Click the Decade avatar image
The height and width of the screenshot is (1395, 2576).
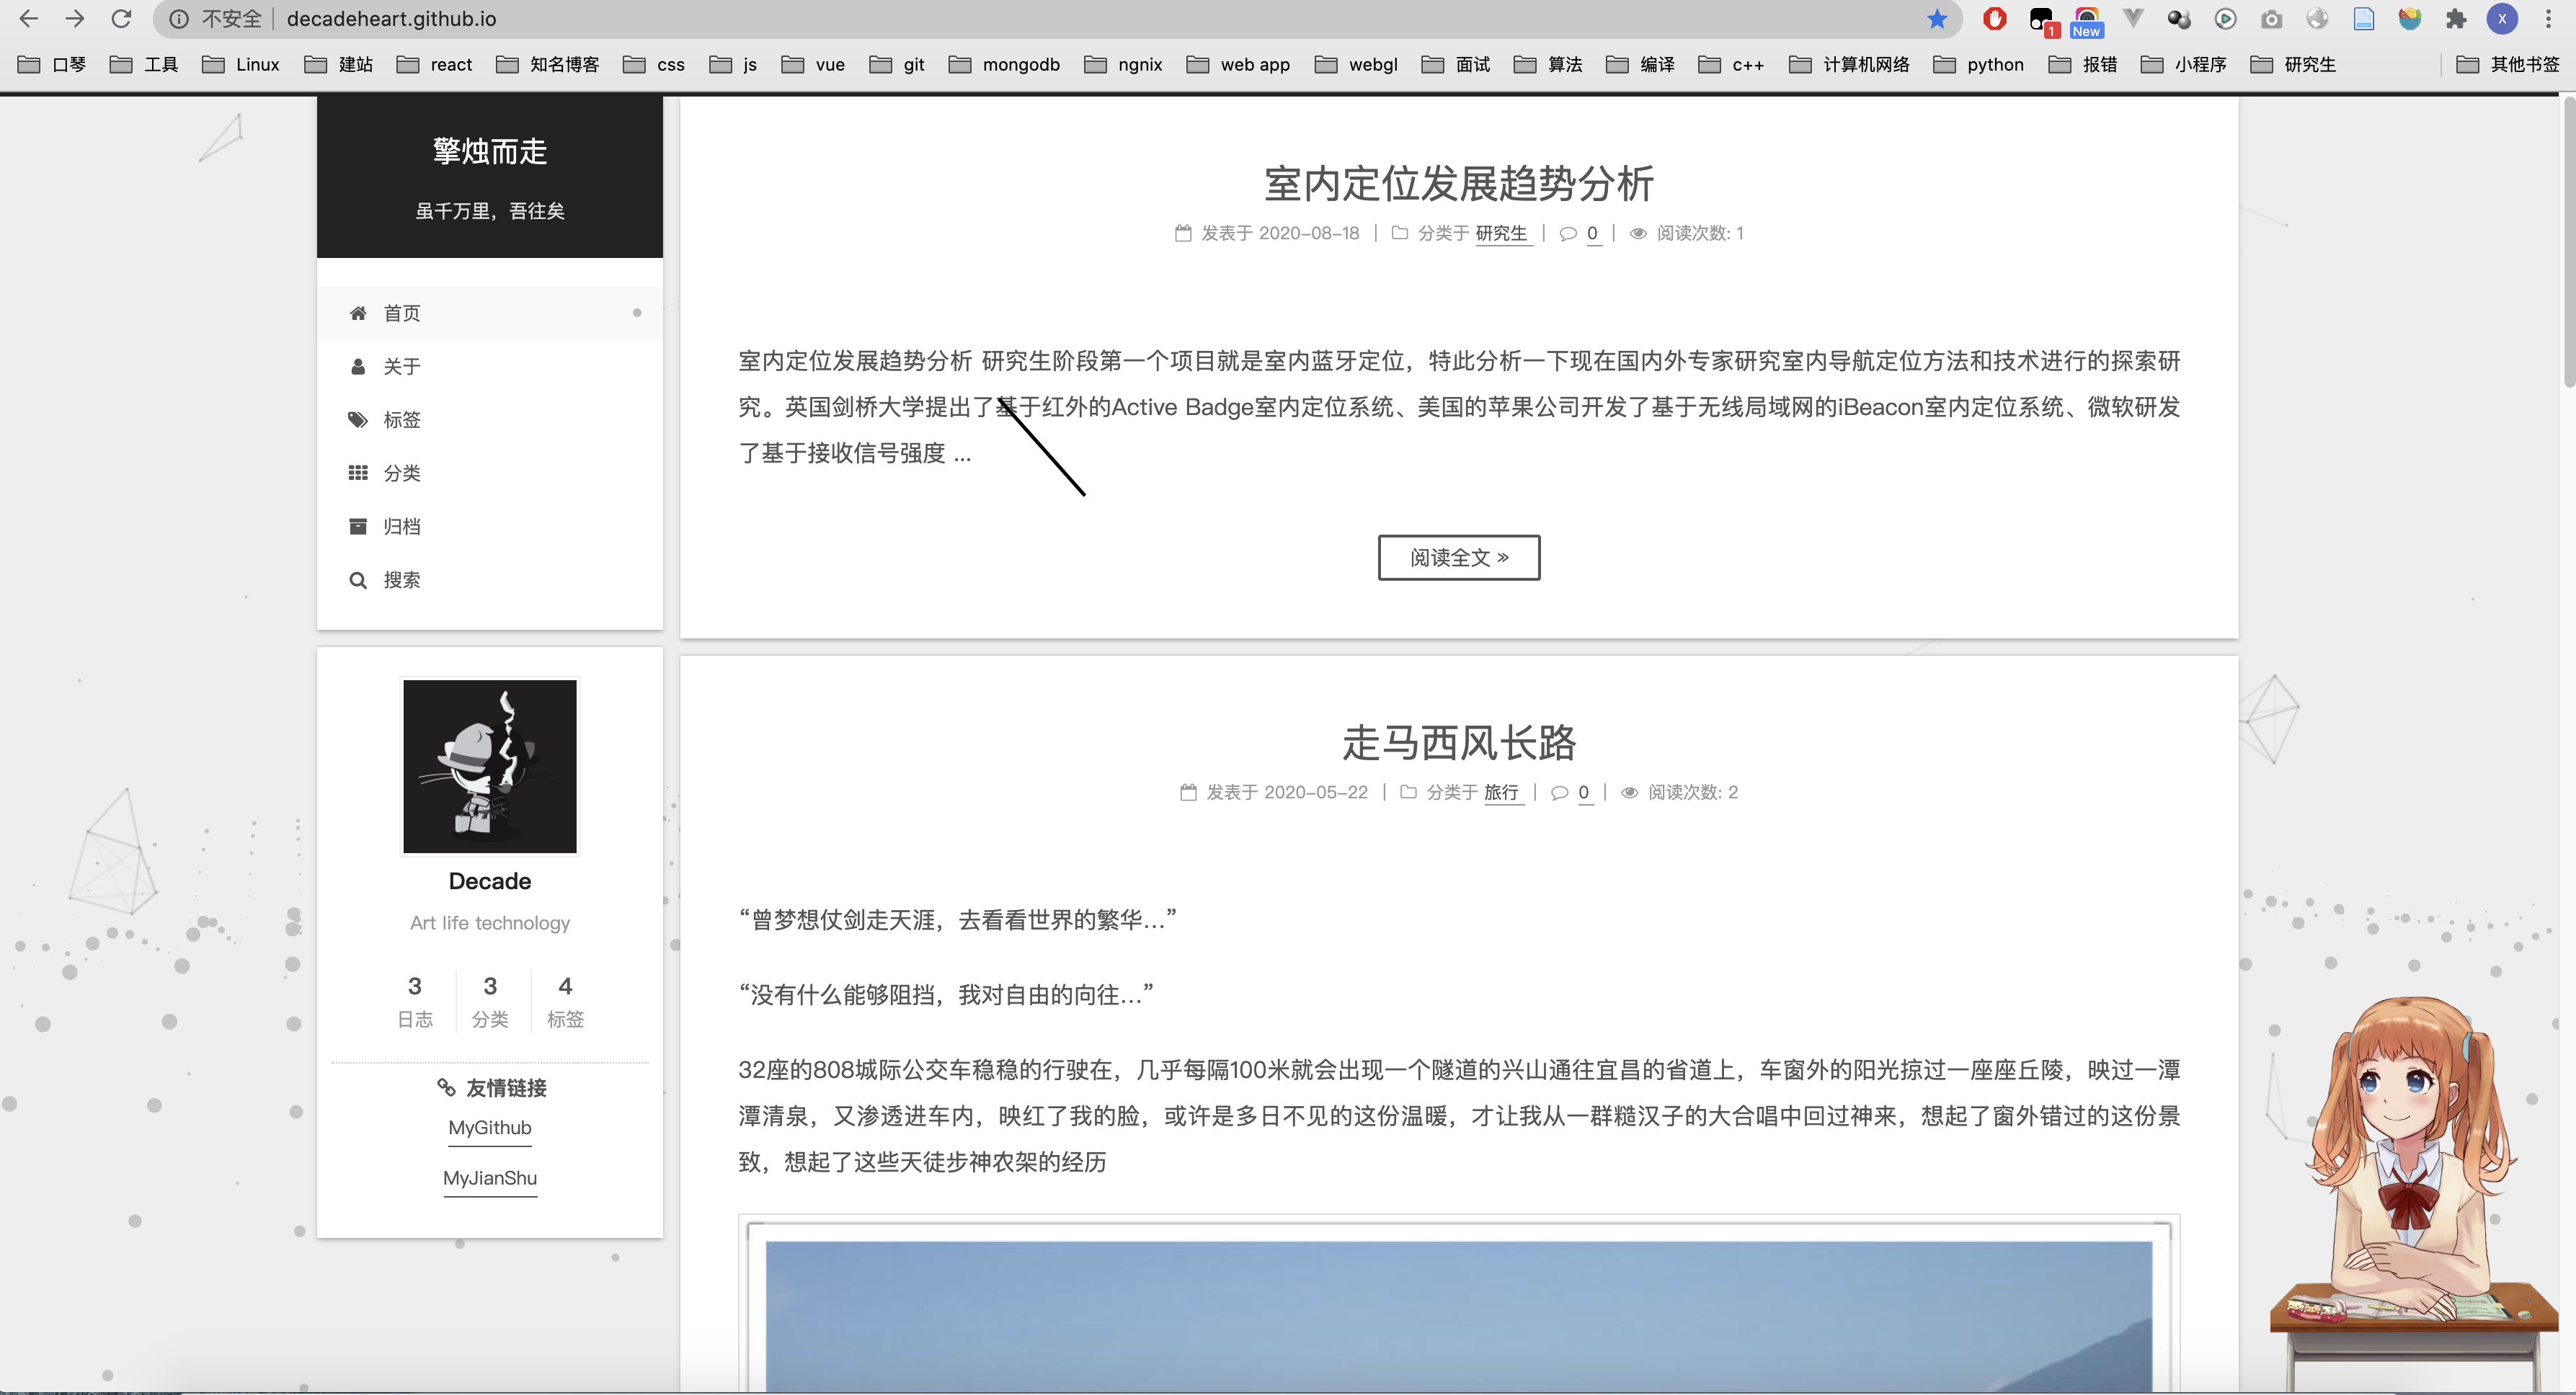(x=490, y=766)
